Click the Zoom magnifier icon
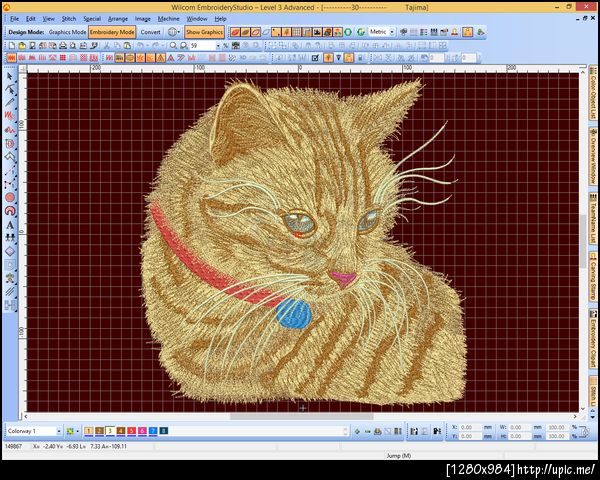Screen dimensions: 600x480 click(x=173, y=46)
